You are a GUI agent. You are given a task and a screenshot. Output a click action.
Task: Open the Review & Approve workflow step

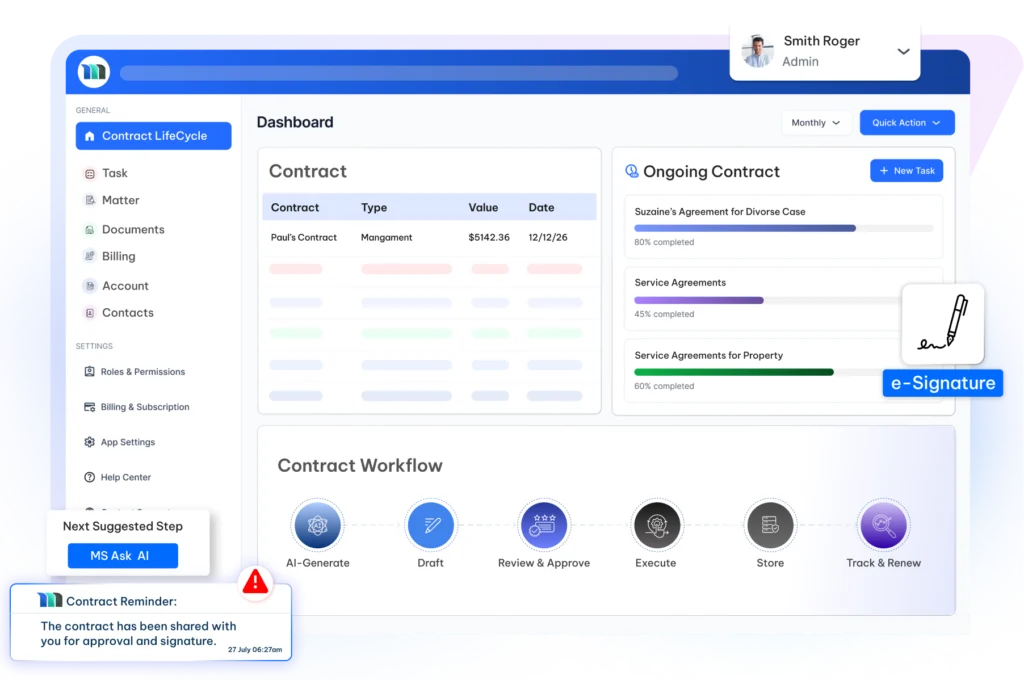pyautogui.click(x=544, y=524)
